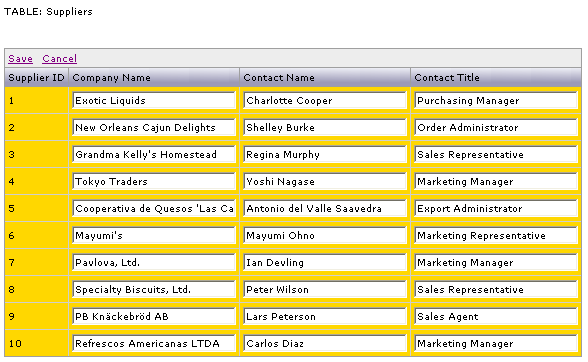Select supplier ID cell 5
The height and width of the screenshot is (362, 588).
36,209
